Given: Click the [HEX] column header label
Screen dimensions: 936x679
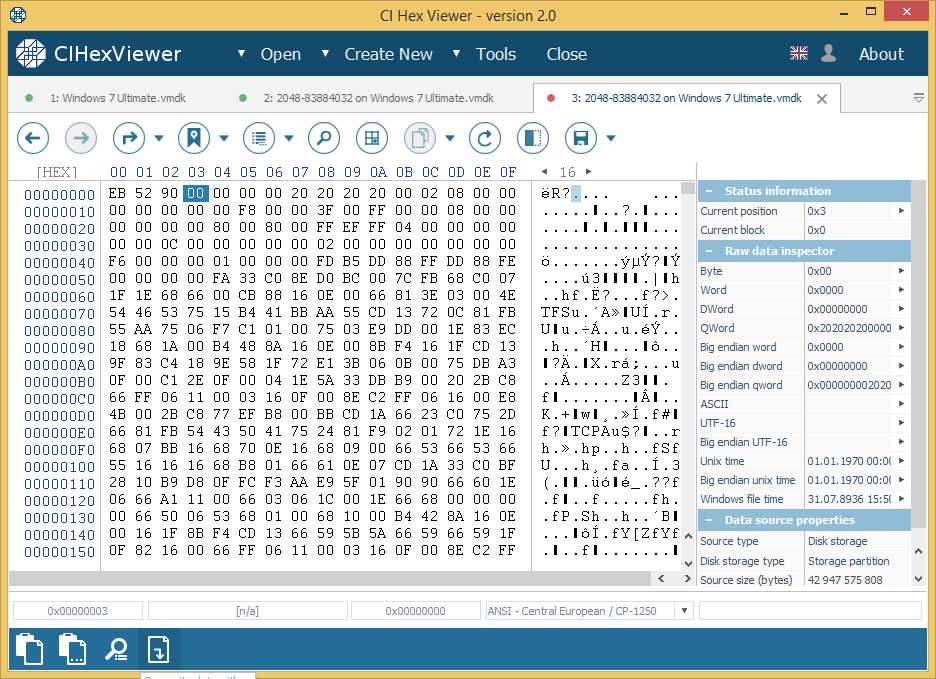Looking at the screenshot, I should (57, 172).
